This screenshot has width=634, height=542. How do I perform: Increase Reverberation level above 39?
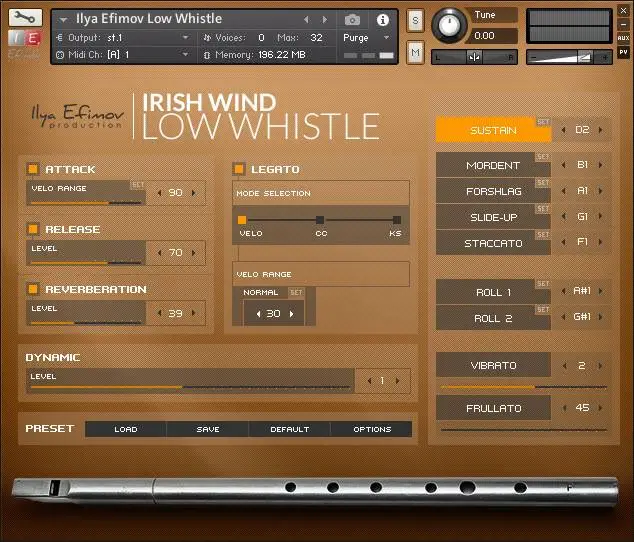[194, 313]
